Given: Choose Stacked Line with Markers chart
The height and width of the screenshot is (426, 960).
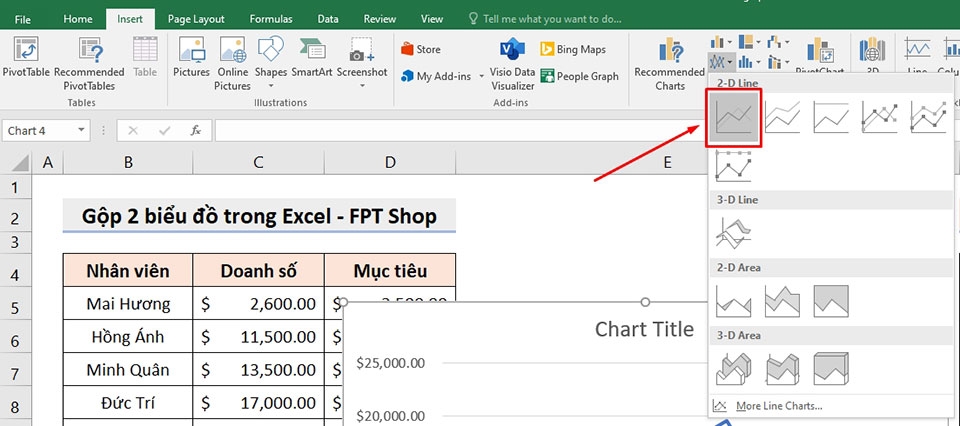Looking at the screenshot, I should pyautogui.click(x=928, y=117).
